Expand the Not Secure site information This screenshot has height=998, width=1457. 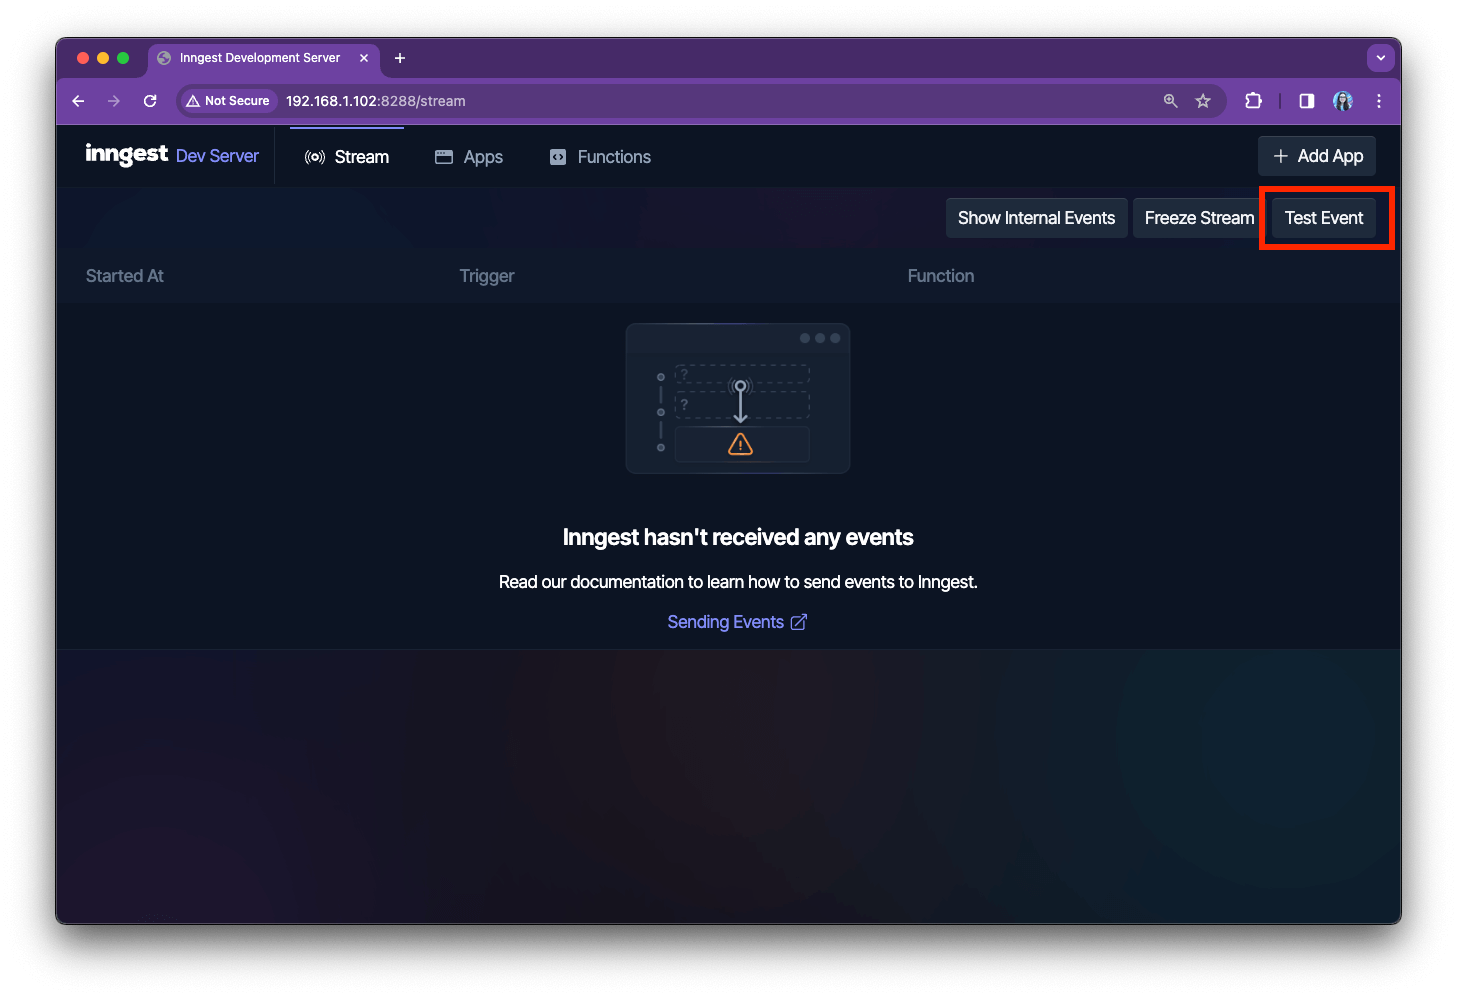(x=228, y=100)
